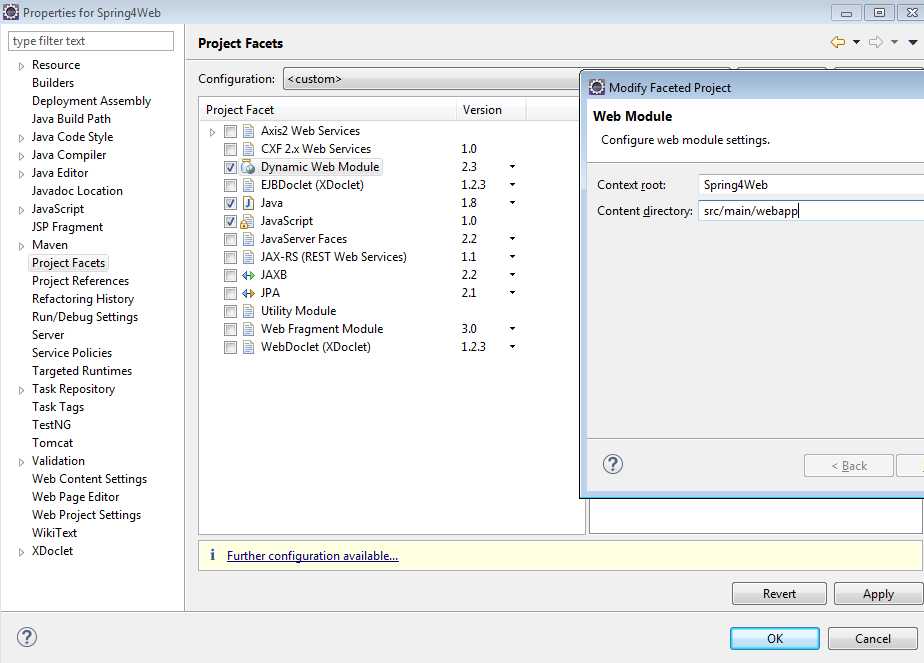
Task: Click help icon in Modify Faceted Project dialog
Action: tap(613, 464)
